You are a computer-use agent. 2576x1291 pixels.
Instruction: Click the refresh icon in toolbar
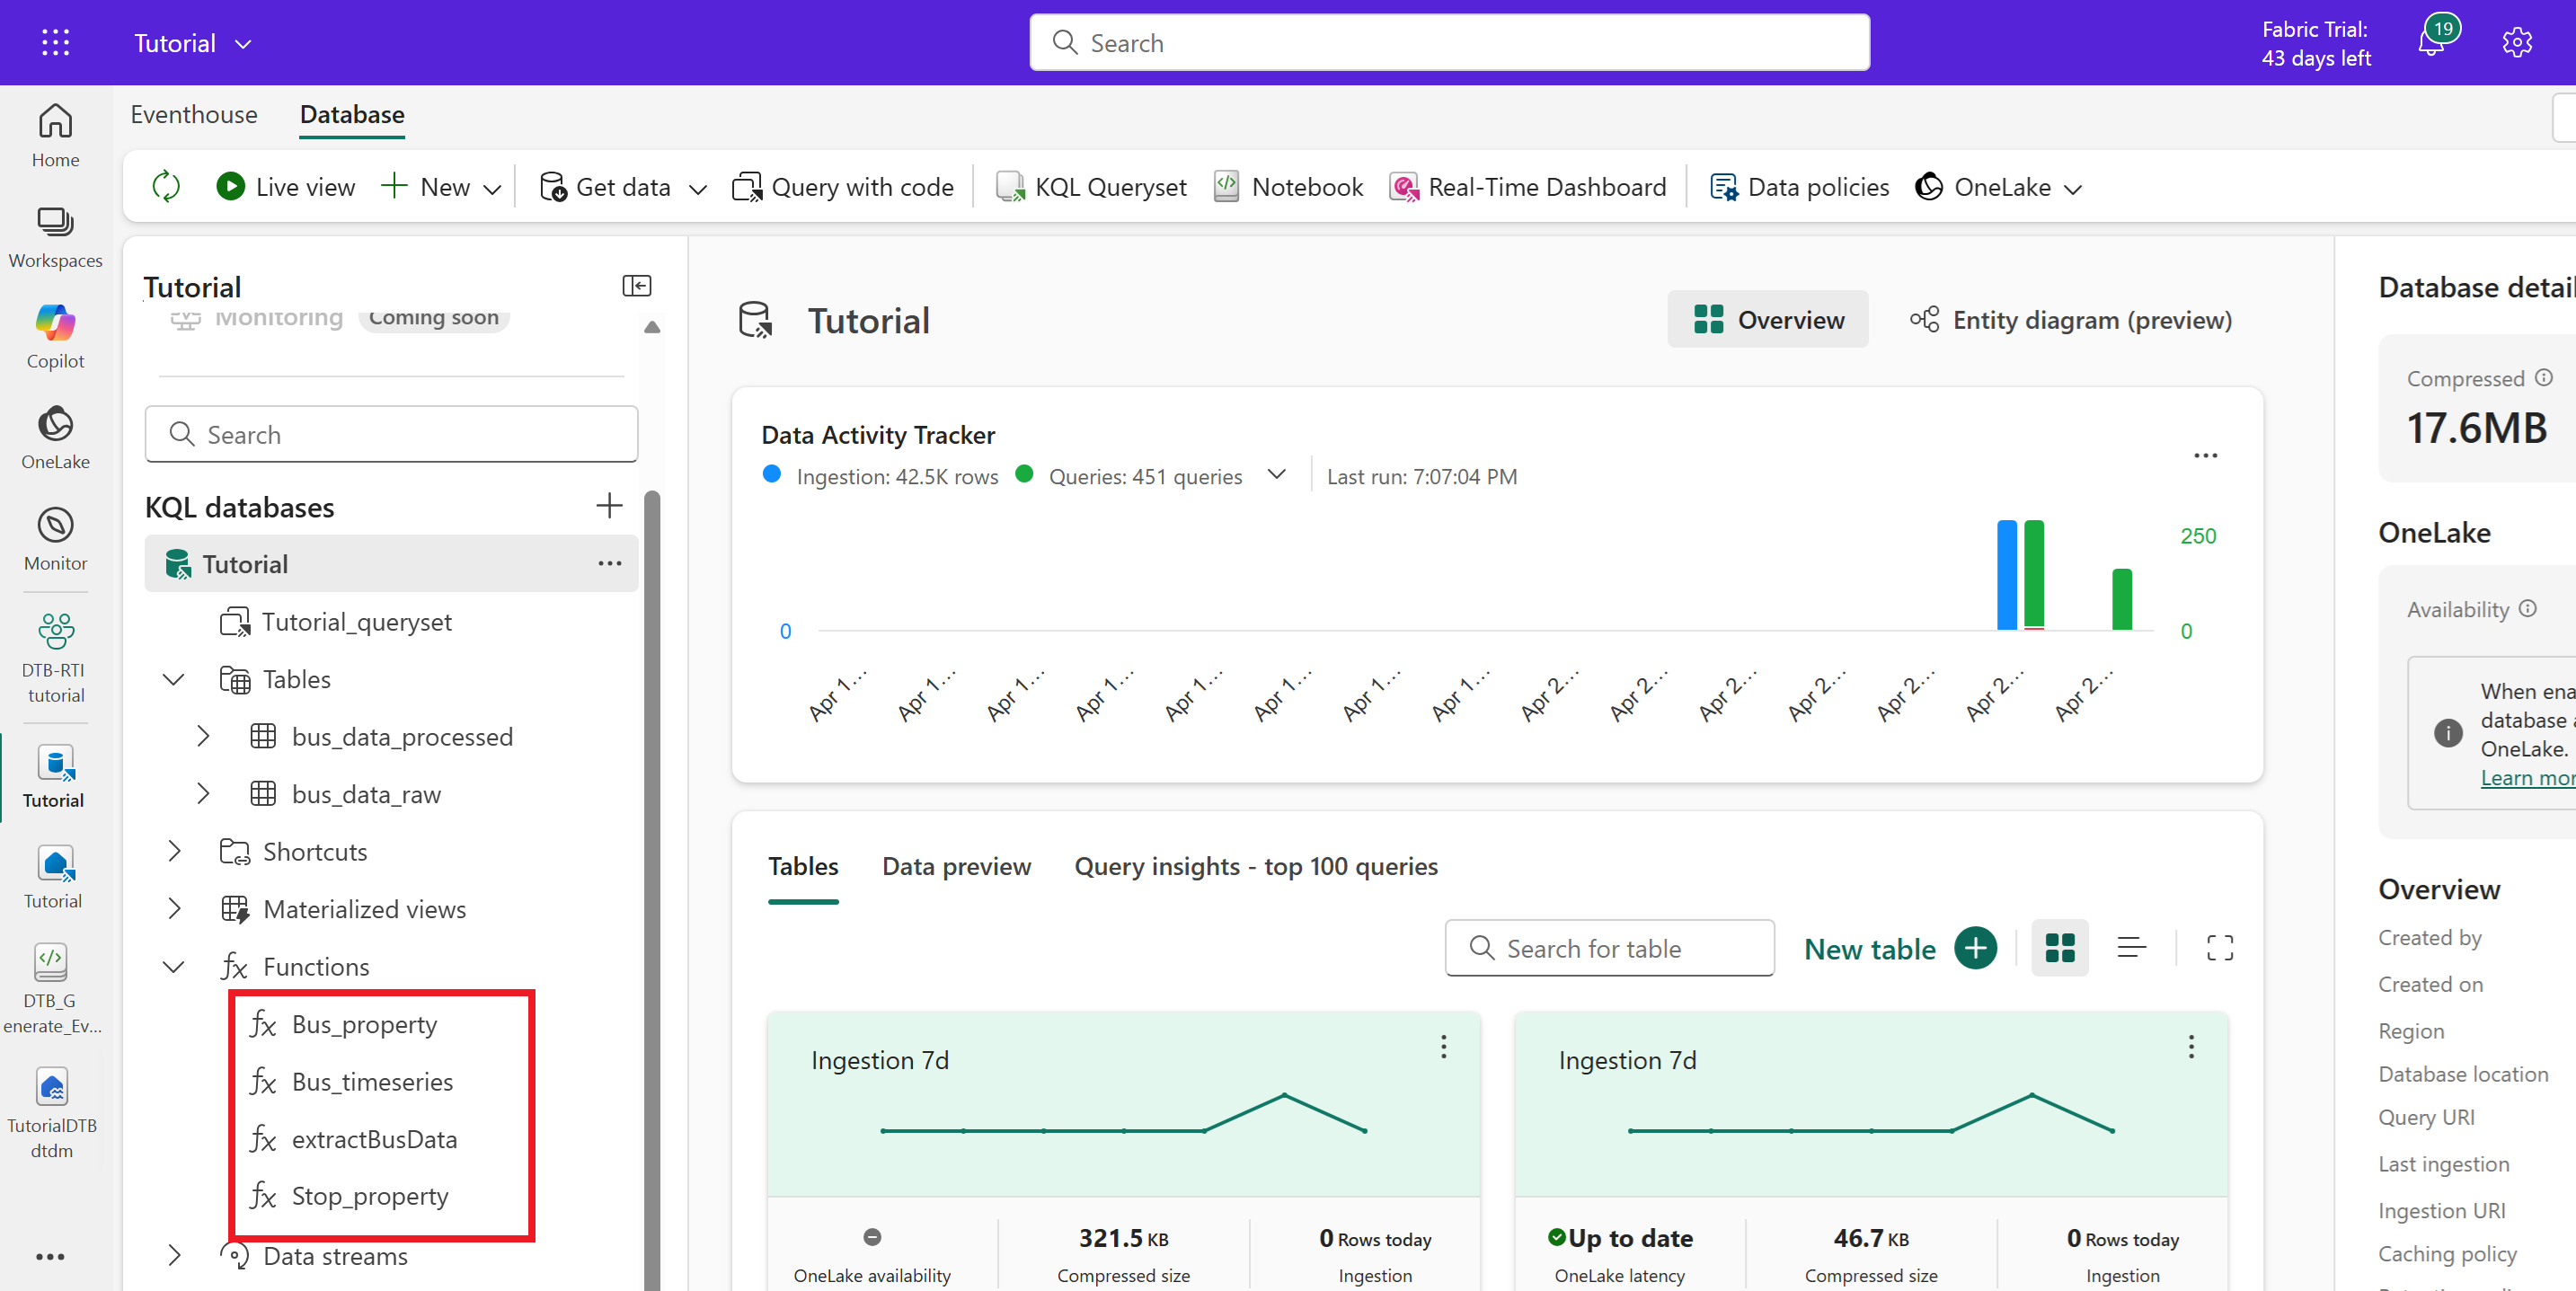tap(166, 187)
